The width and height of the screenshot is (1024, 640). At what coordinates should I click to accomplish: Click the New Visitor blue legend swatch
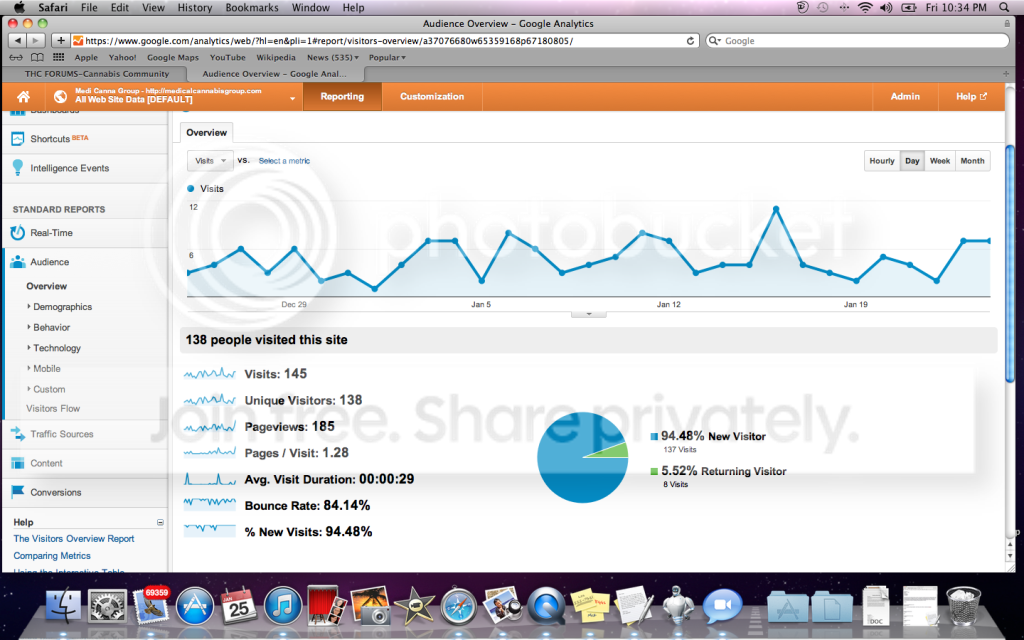(654, 436)
